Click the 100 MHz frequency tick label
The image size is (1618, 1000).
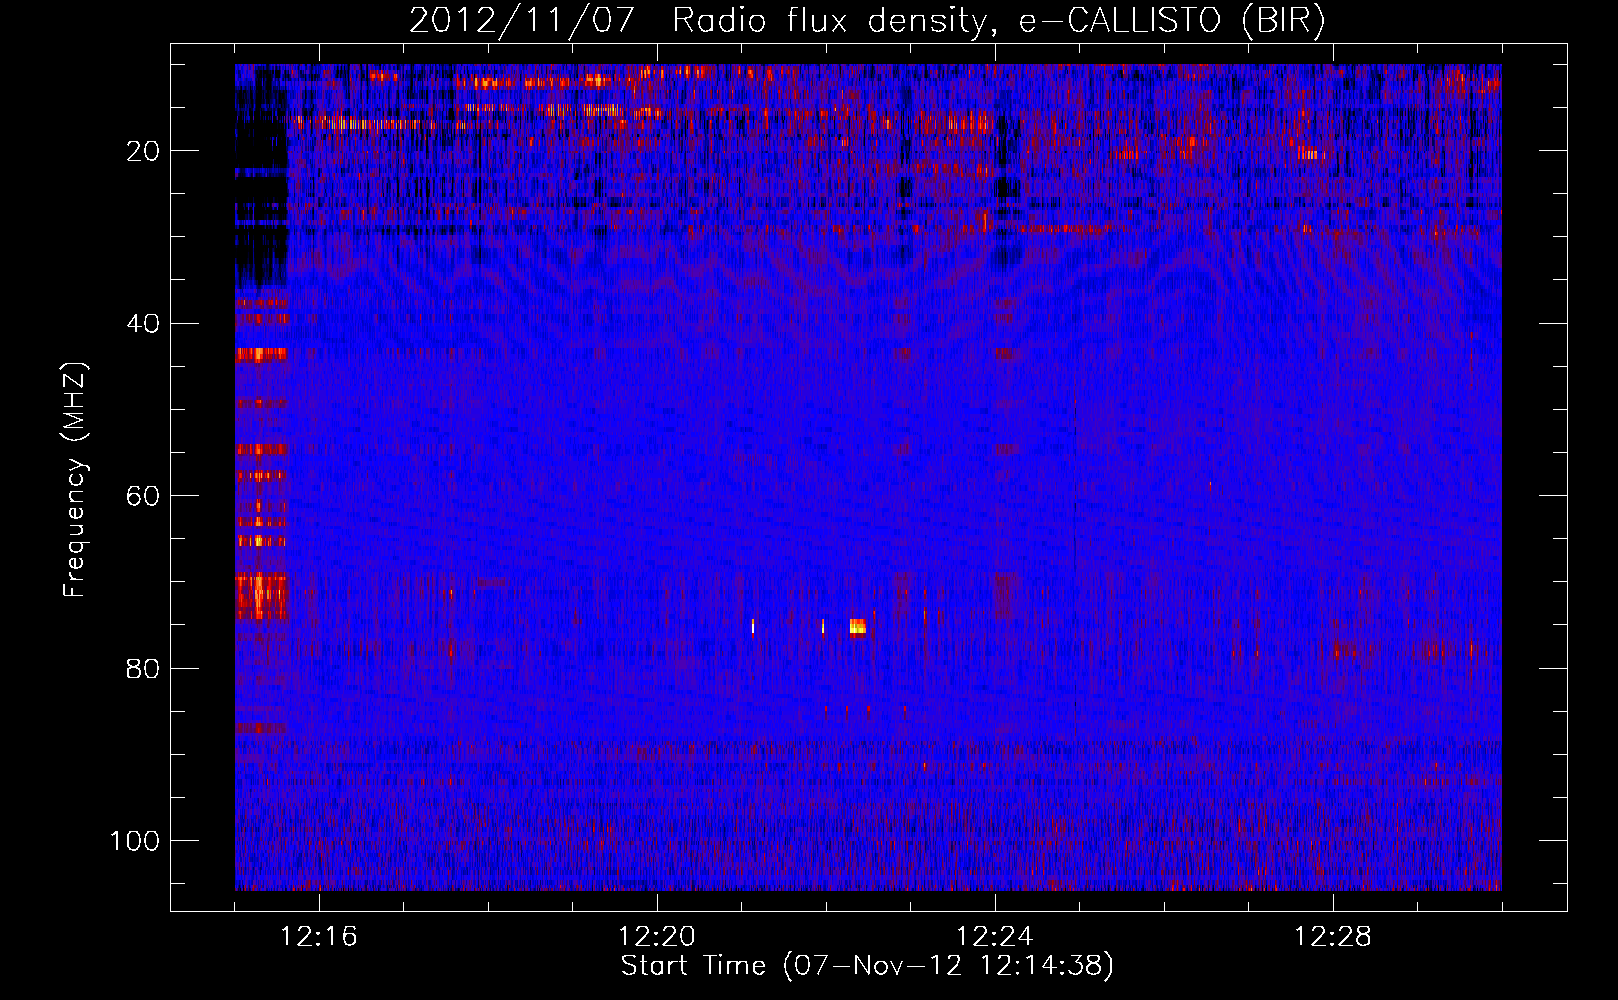point(135,841)
